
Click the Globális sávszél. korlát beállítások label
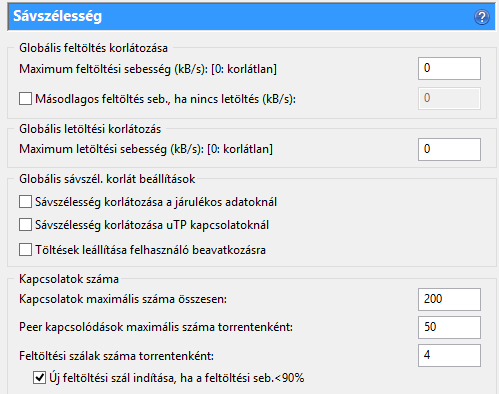[107, 179]
